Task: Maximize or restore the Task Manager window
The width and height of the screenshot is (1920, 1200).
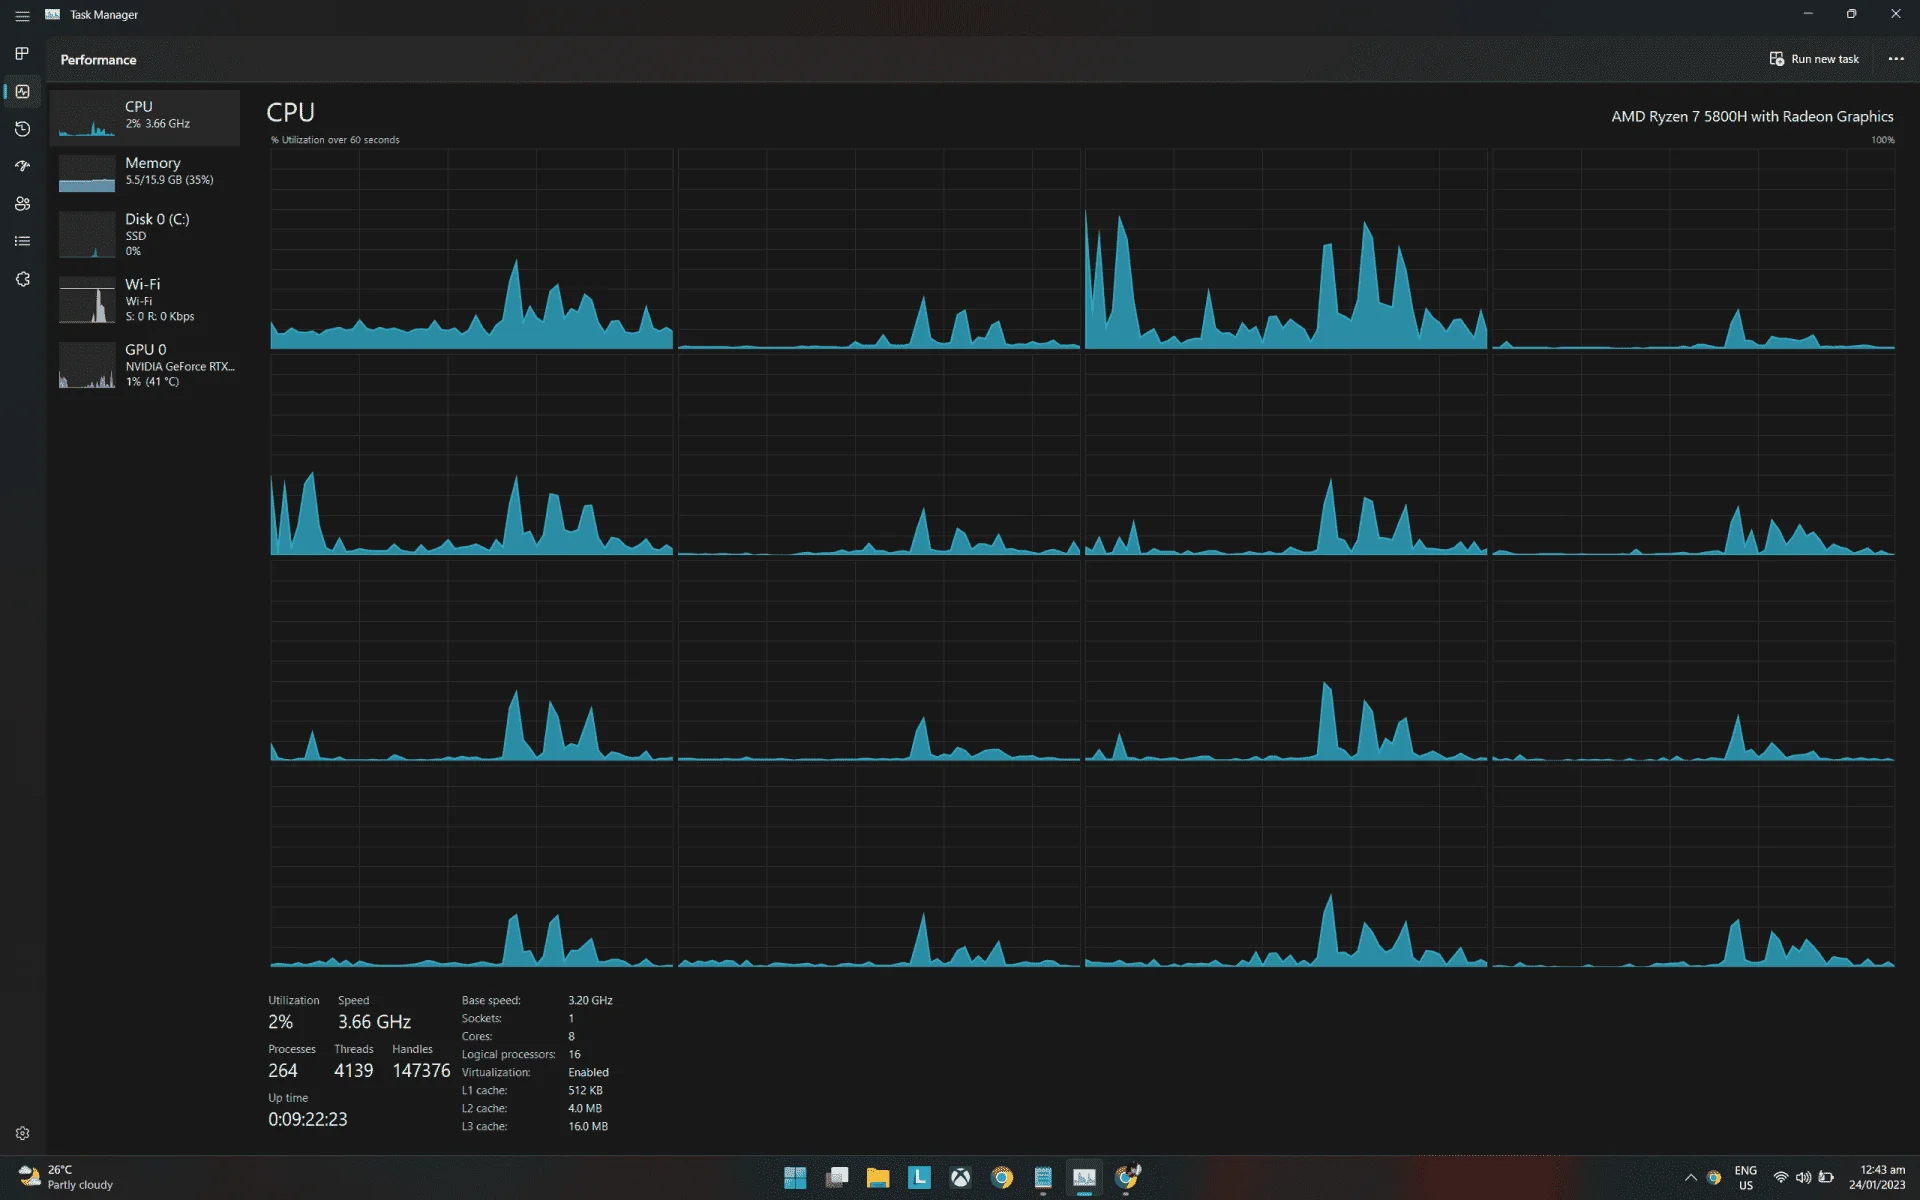Action: [1851, 14]
